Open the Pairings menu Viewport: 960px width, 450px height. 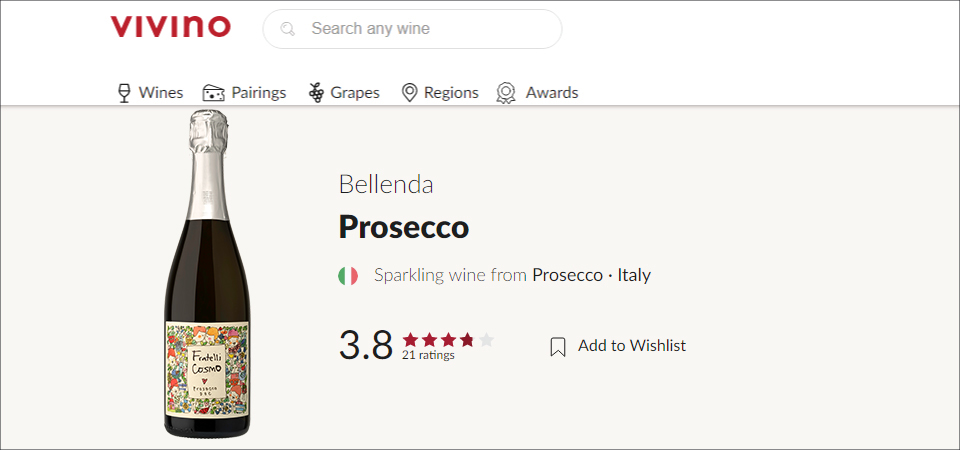tap(259, 93)
